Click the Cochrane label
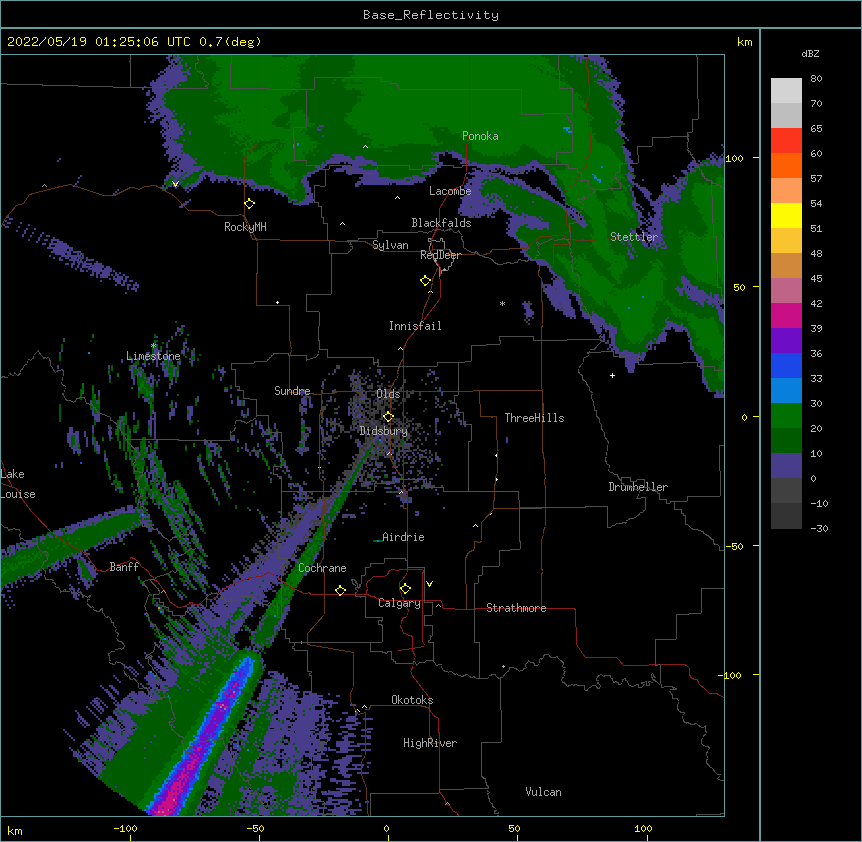862x842 pixels. coord(322,568)
